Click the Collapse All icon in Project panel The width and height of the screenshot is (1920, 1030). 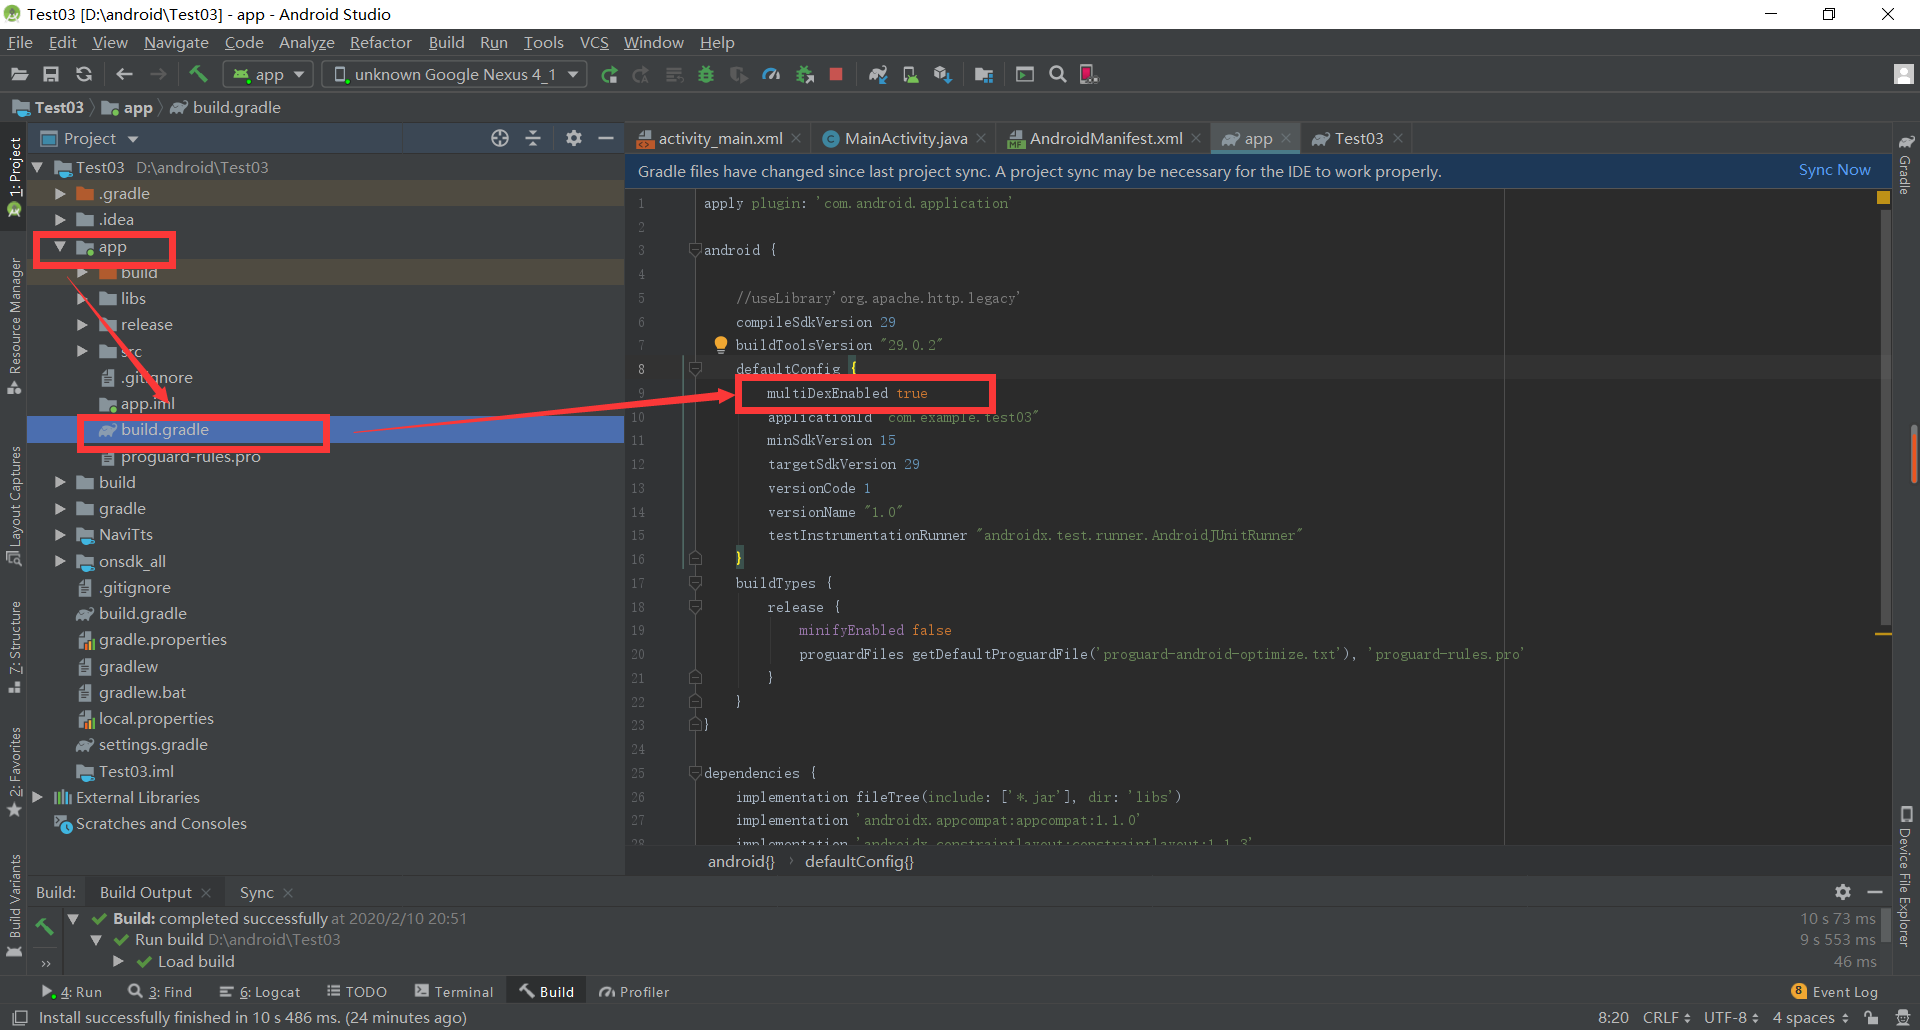point(533,138)
